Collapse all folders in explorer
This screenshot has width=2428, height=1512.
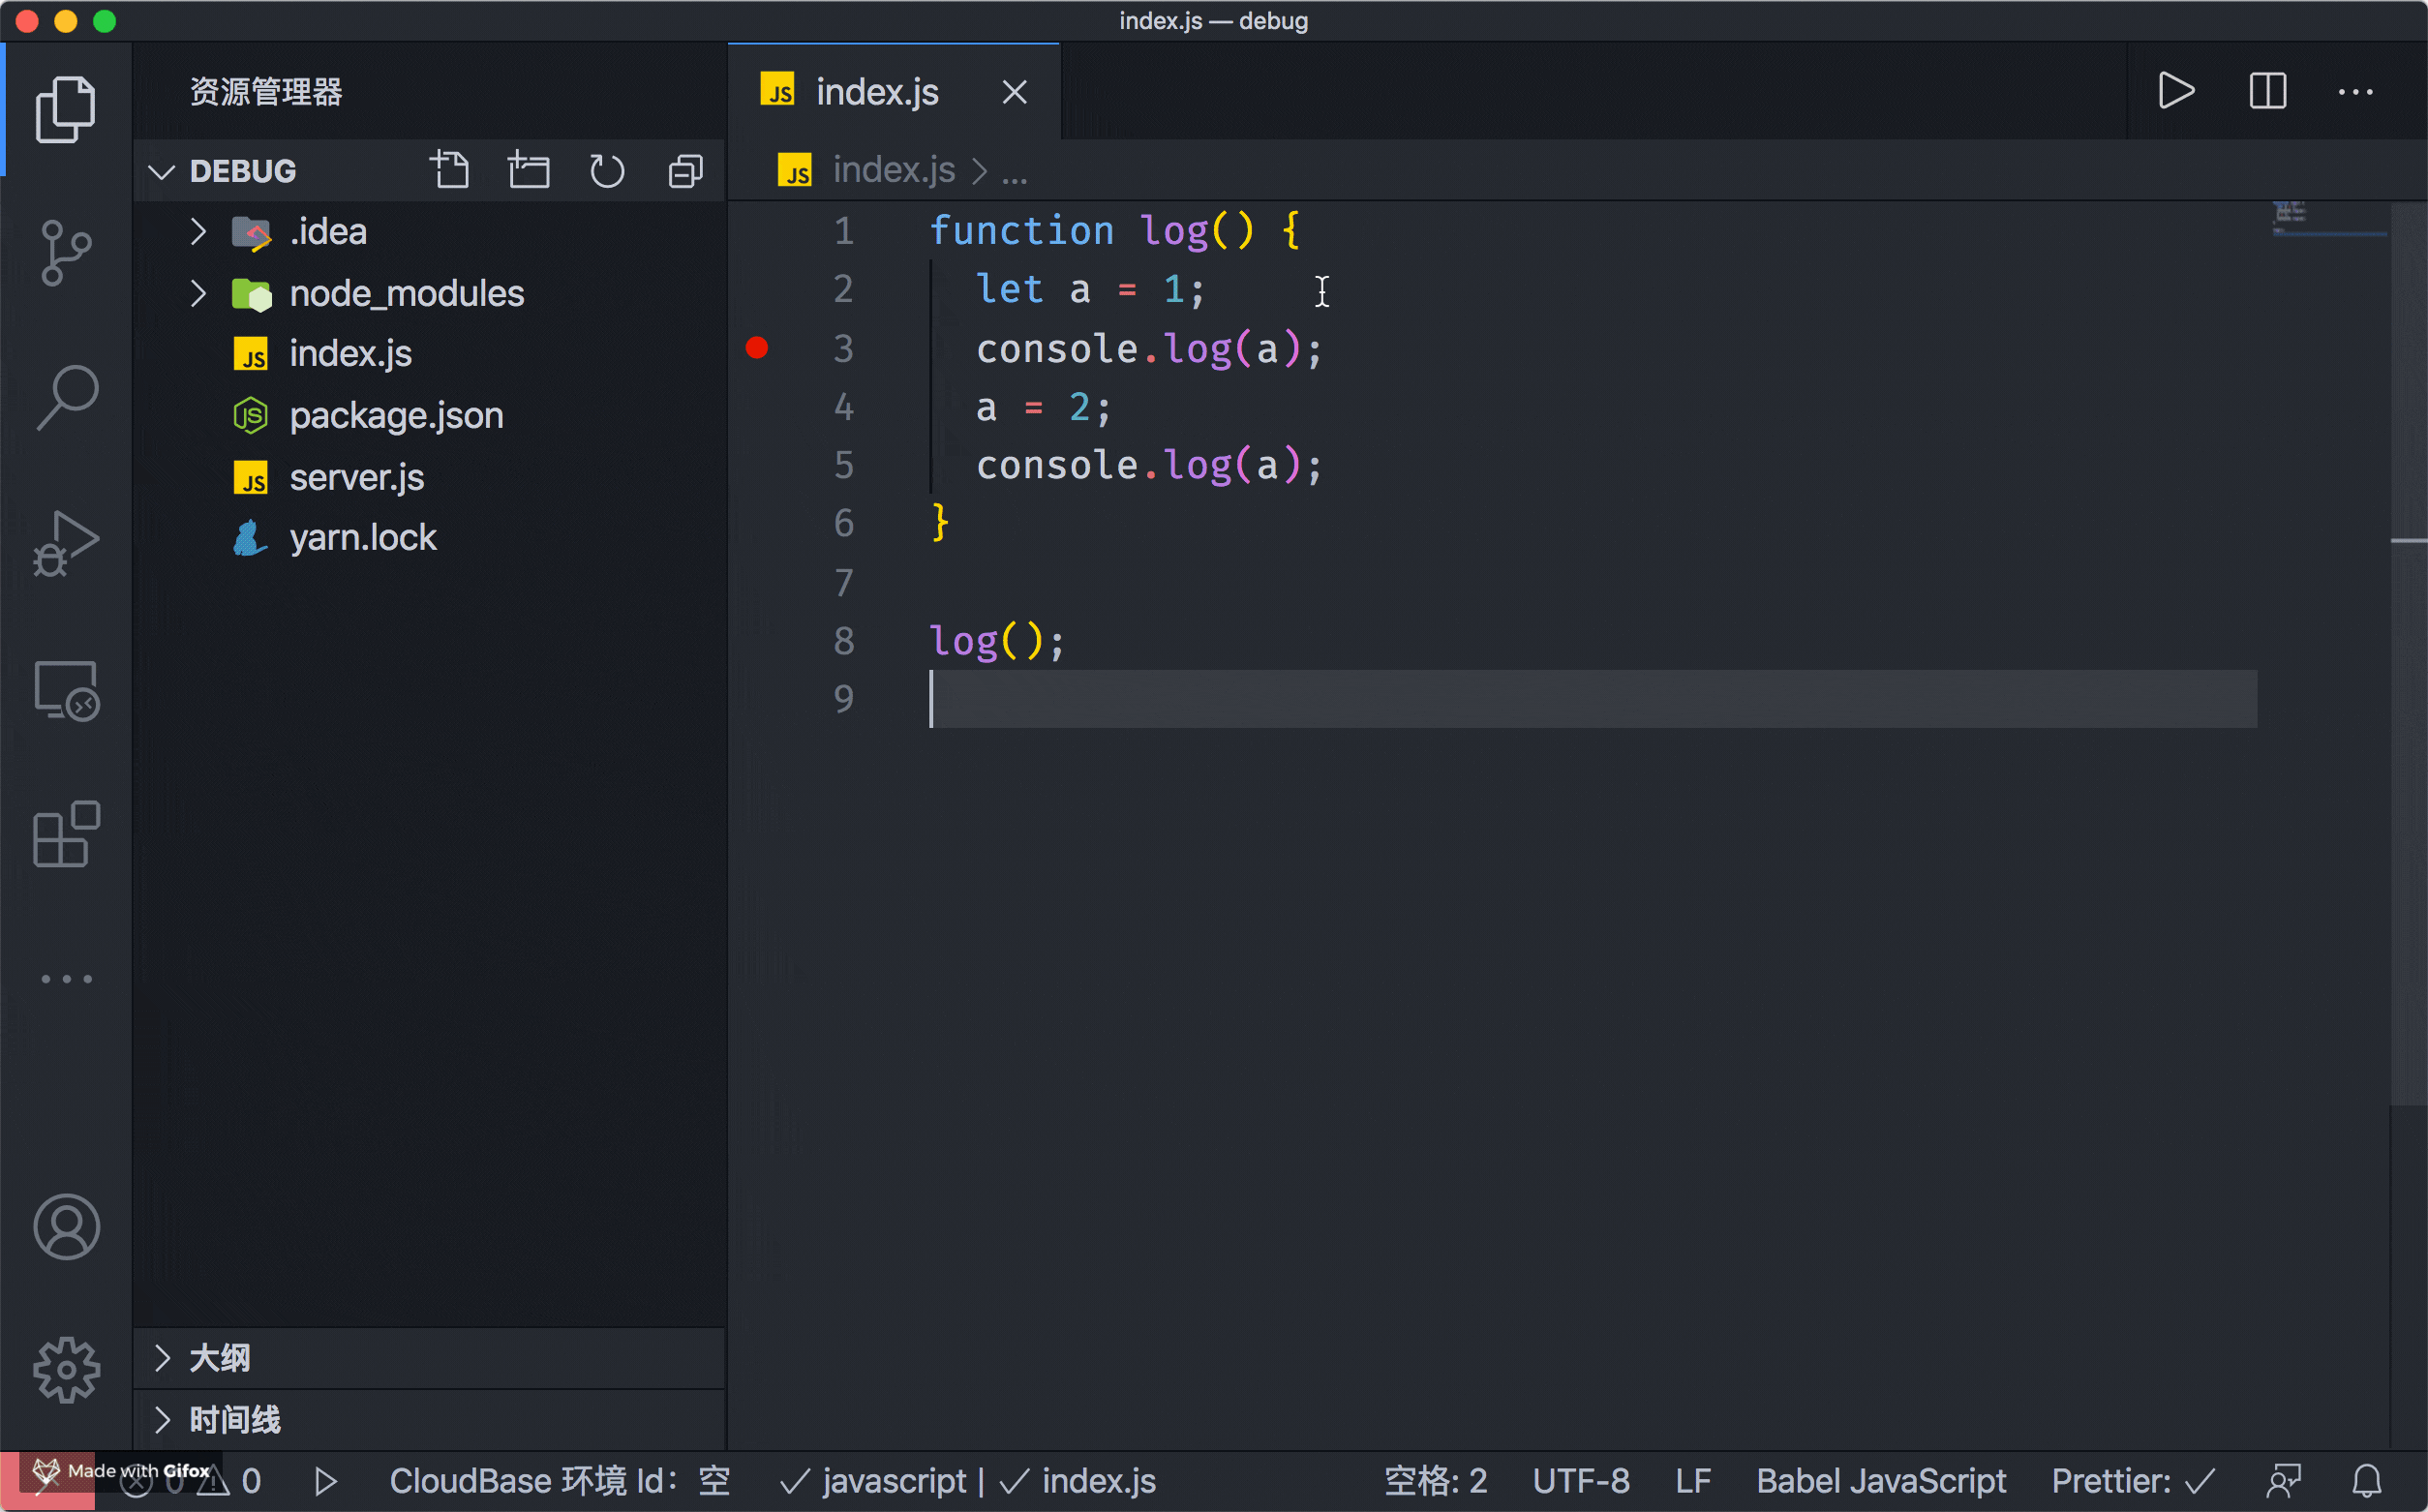pos(685,171)
